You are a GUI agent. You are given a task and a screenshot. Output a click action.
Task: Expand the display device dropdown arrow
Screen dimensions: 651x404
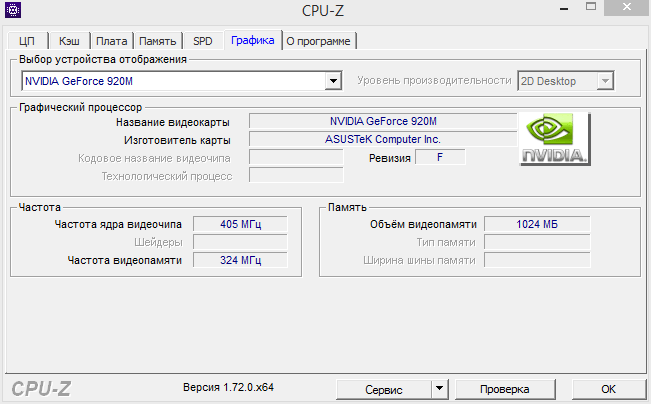[333, 81]
